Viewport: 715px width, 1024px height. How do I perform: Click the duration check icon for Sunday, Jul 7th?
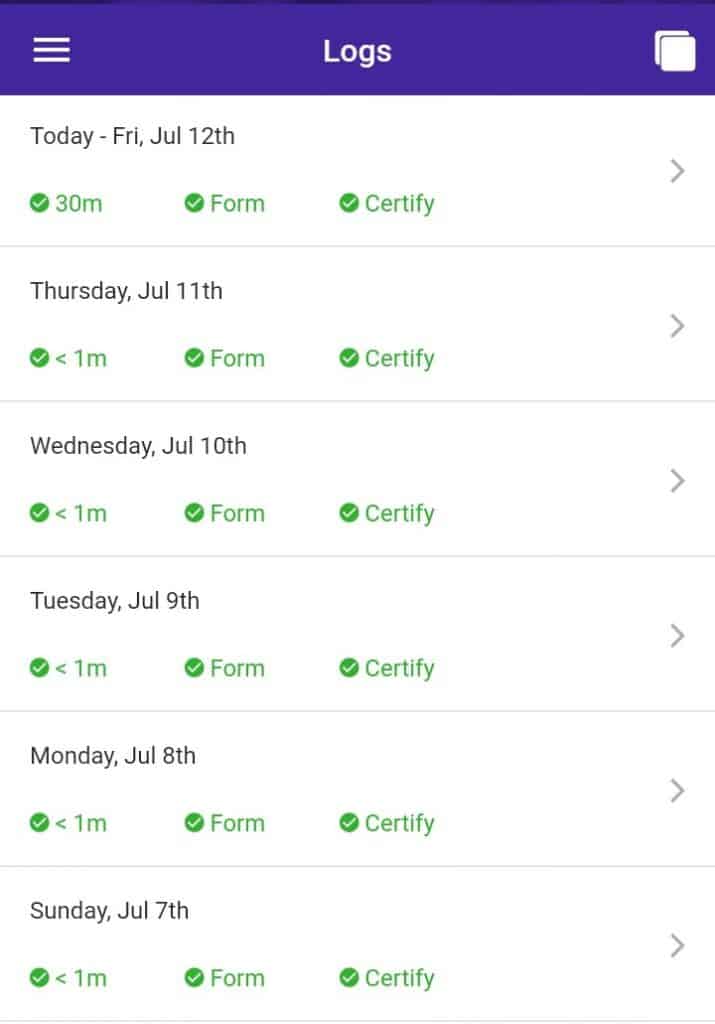40,978
